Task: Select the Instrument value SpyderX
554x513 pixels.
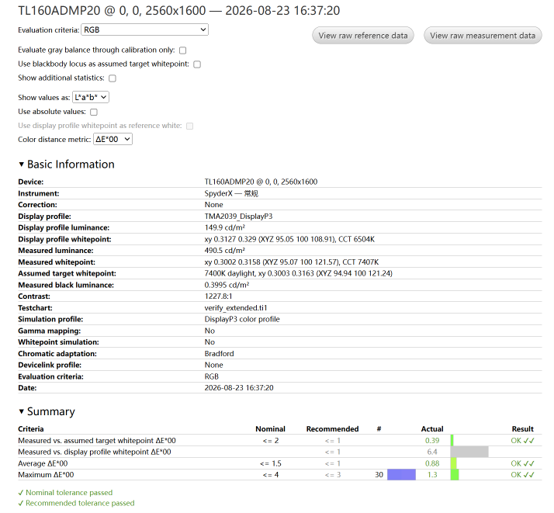Action: (231, 193)
